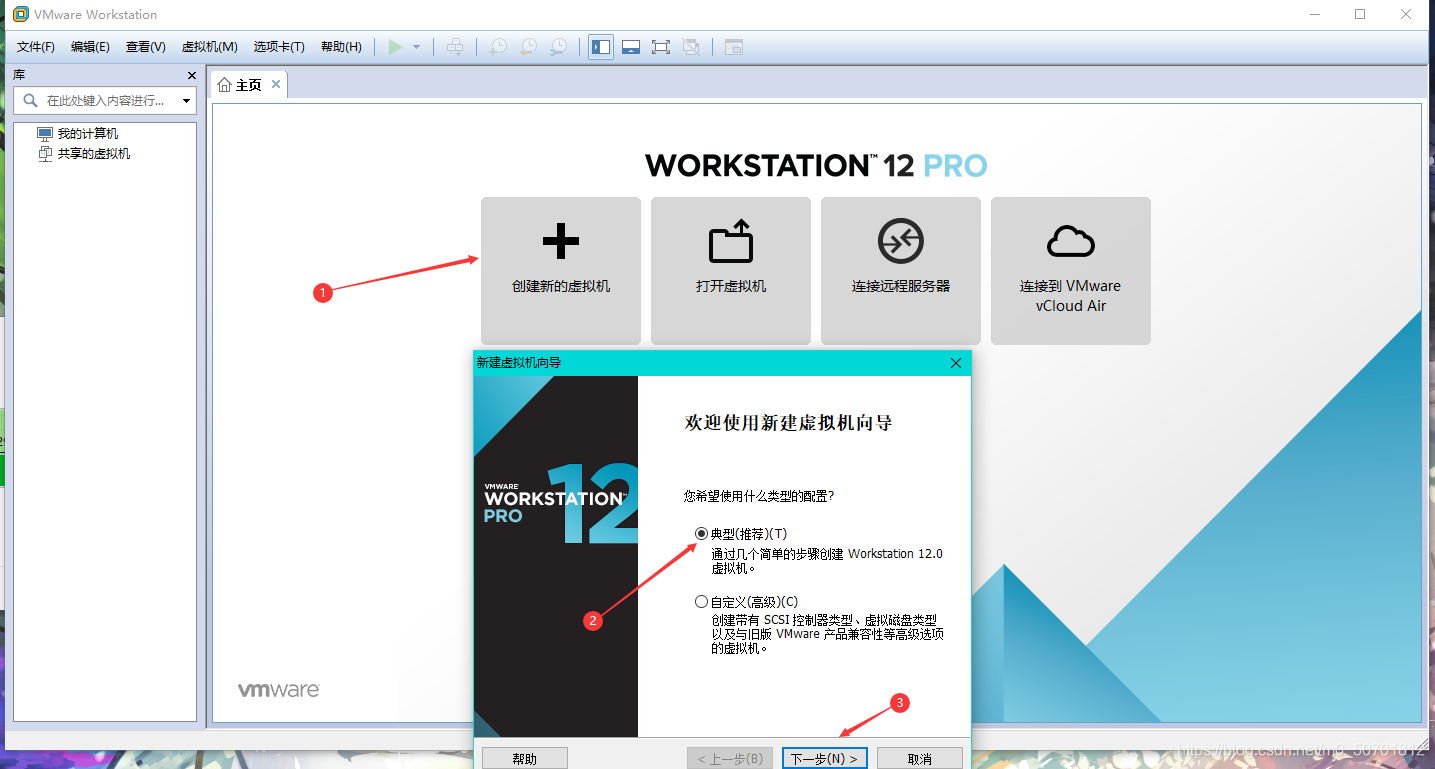Click the 下一步(N) > button
Image resolution: width=1435 pixels, height=769 pixels.
pos(825,759)
